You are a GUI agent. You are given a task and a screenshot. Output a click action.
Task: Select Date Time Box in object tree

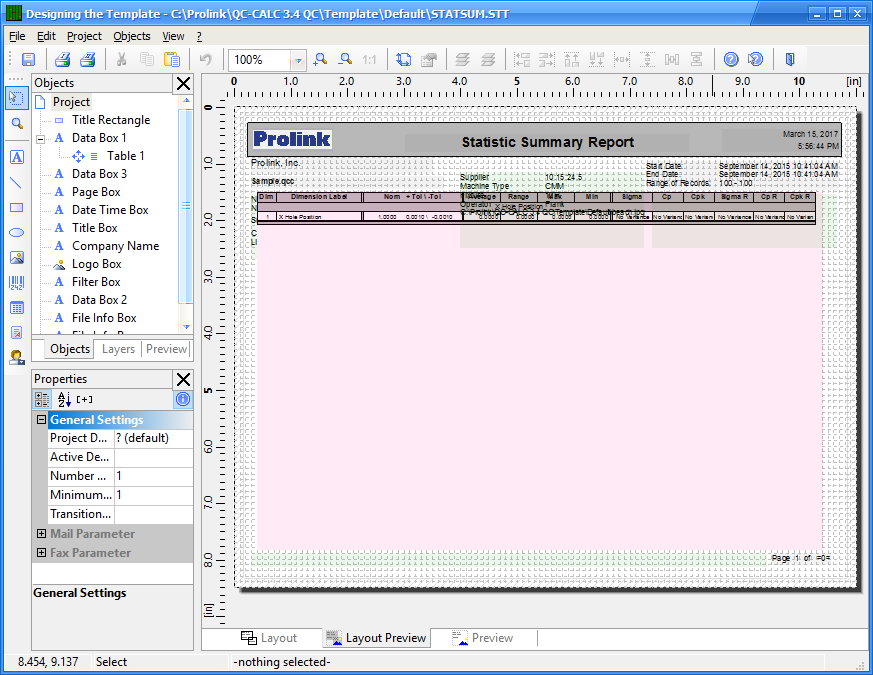(110, 210)
